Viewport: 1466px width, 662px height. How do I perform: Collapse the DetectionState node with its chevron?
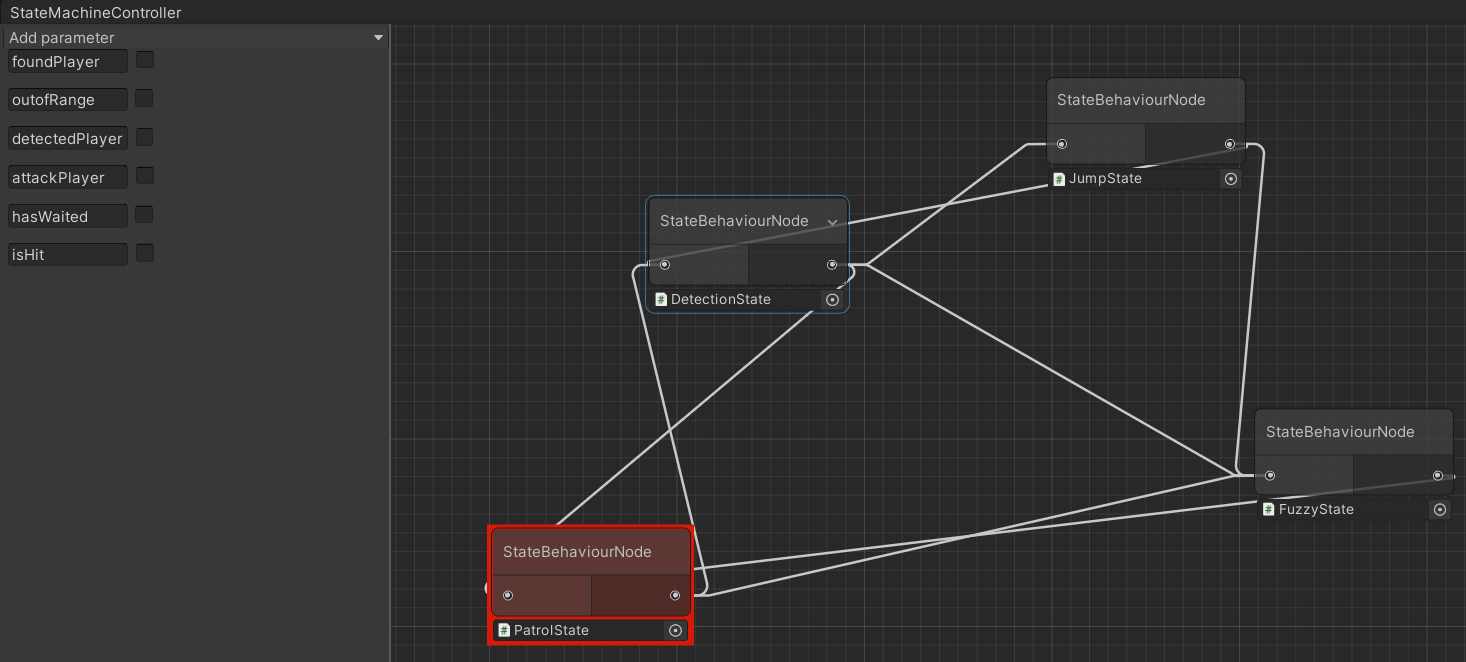(x=832, y=222)
